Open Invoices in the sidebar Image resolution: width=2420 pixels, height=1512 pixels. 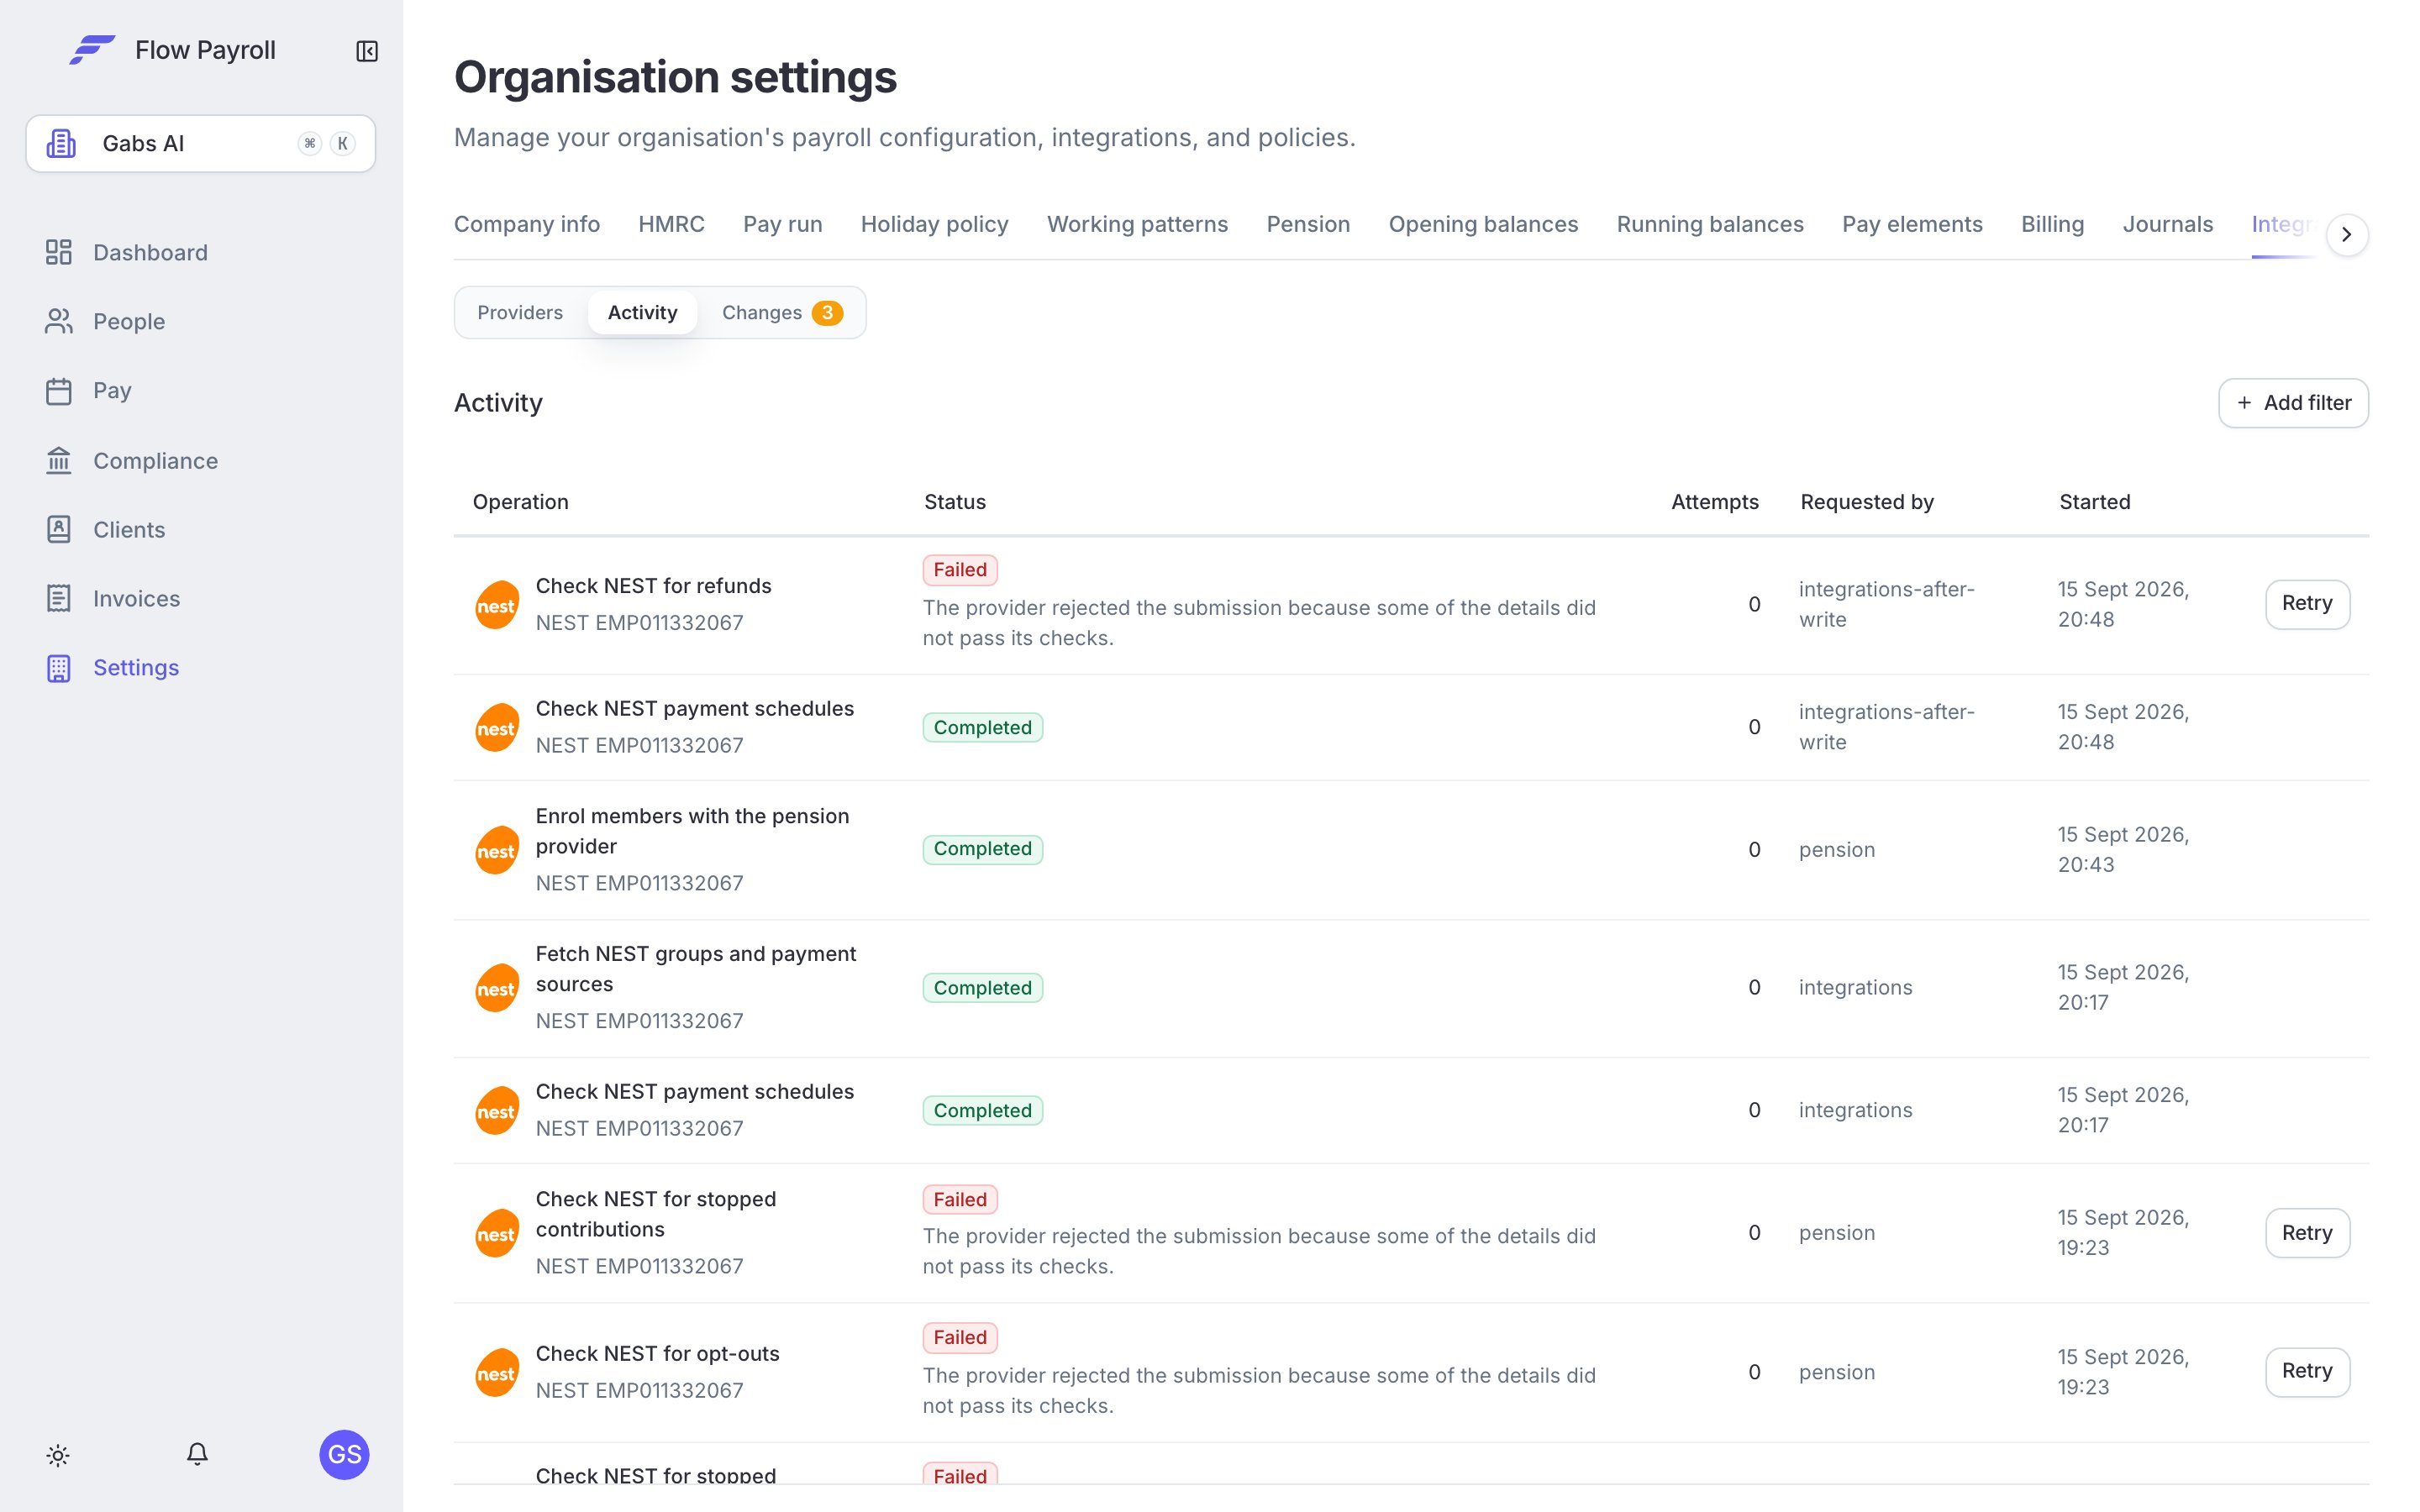136,598
